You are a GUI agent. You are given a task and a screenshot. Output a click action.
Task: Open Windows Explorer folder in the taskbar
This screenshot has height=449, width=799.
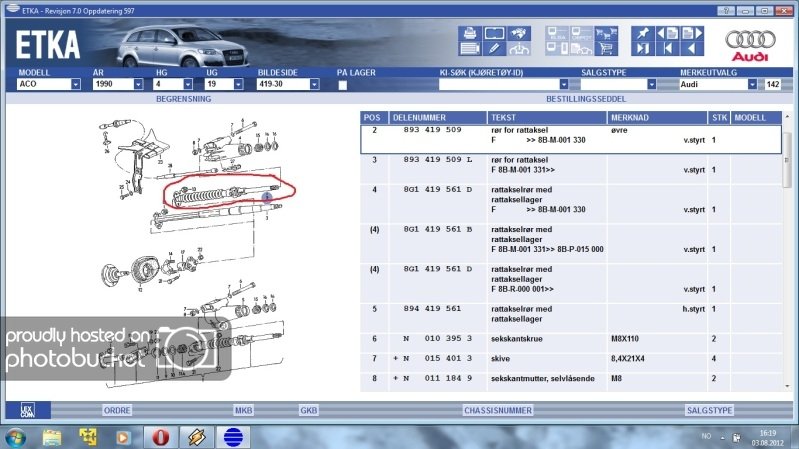tap(52, 437)
